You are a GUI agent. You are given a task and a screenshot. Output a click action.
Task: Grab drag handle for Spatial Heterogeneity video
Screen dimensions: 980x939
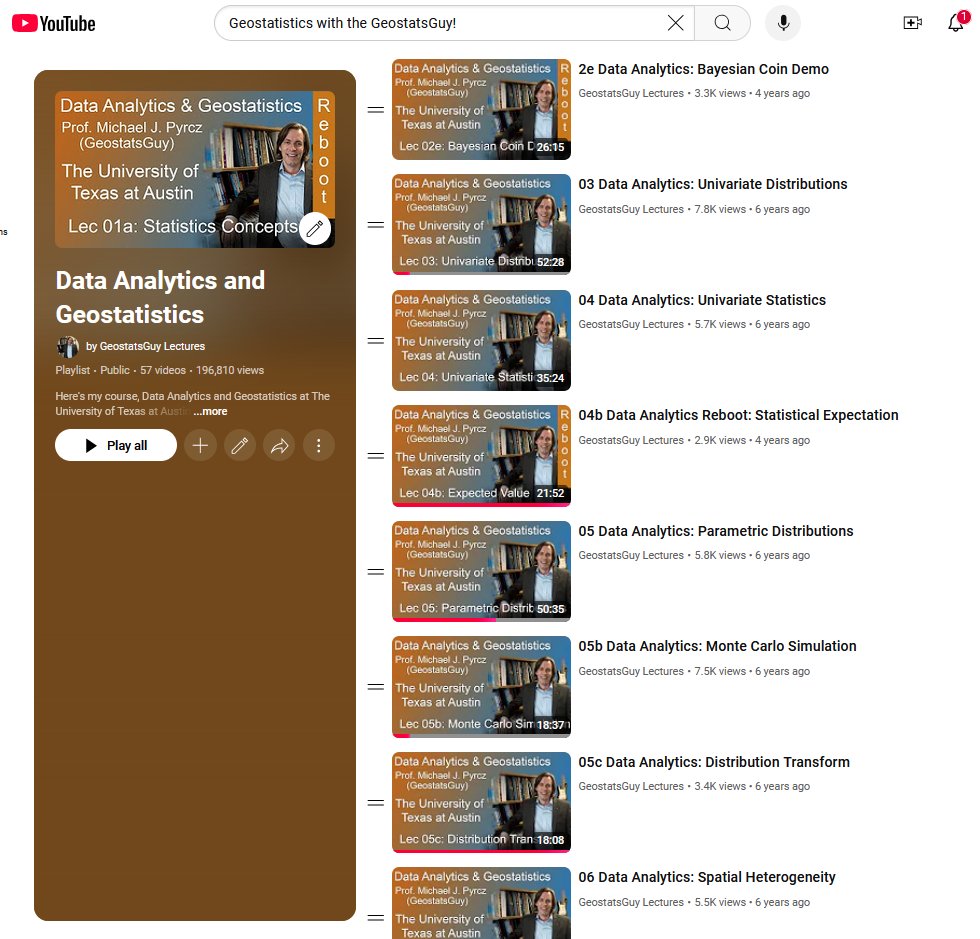(x=376, y=918)
